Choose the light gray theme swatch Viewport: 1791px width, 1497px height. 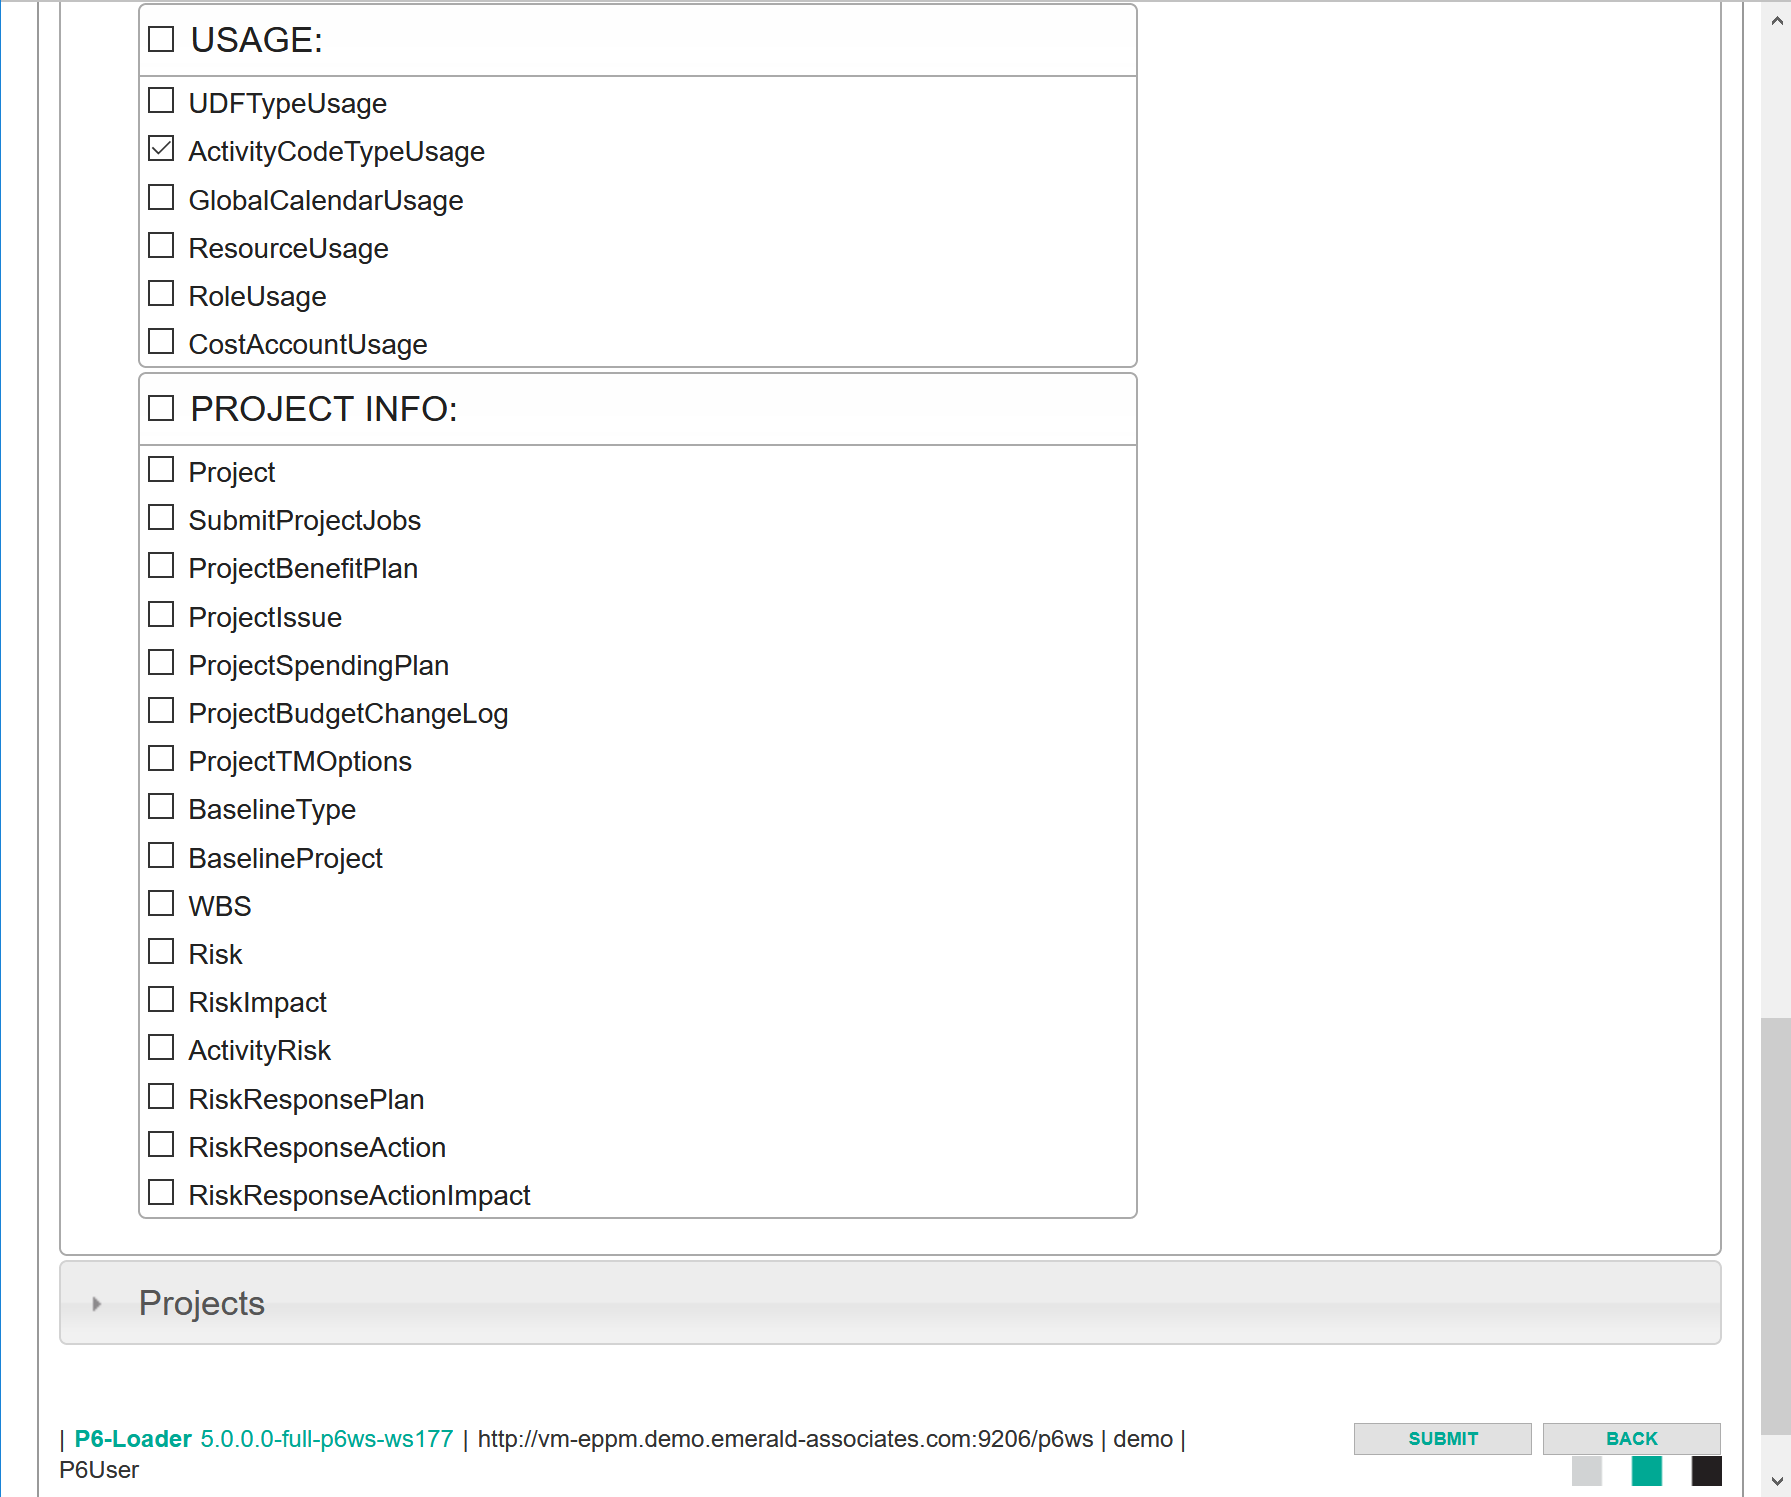pos(1586,1471)
